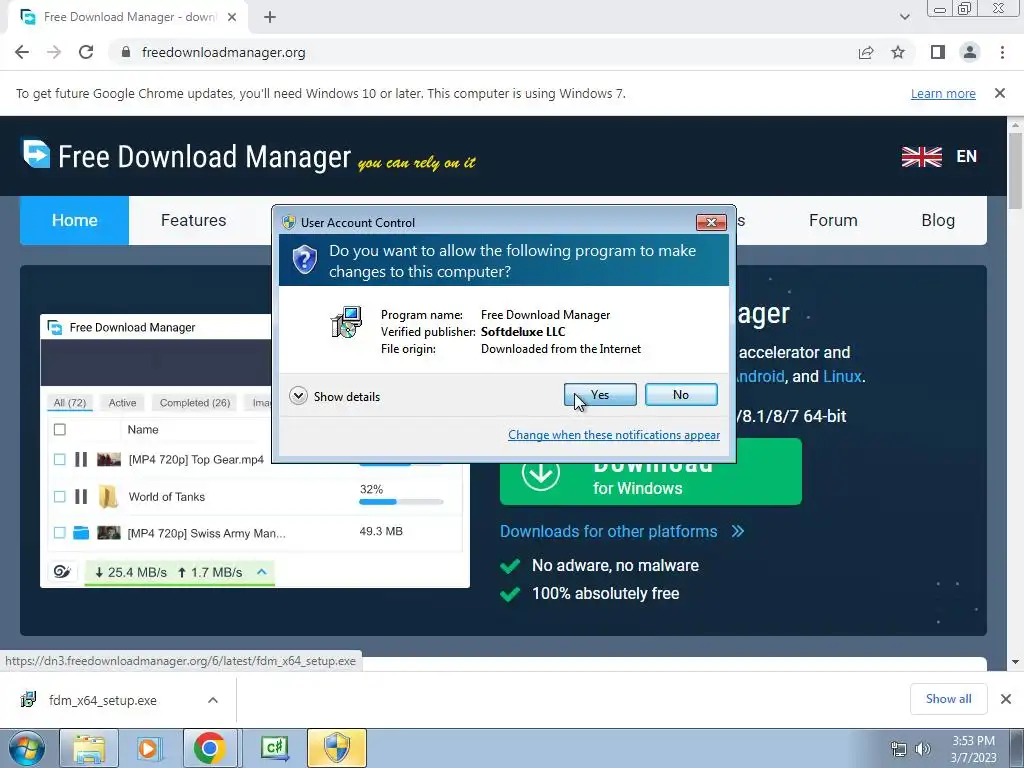Select Completed (26) filter tab
This screenshot has width=1024, height=768.
tap(195, 402)
